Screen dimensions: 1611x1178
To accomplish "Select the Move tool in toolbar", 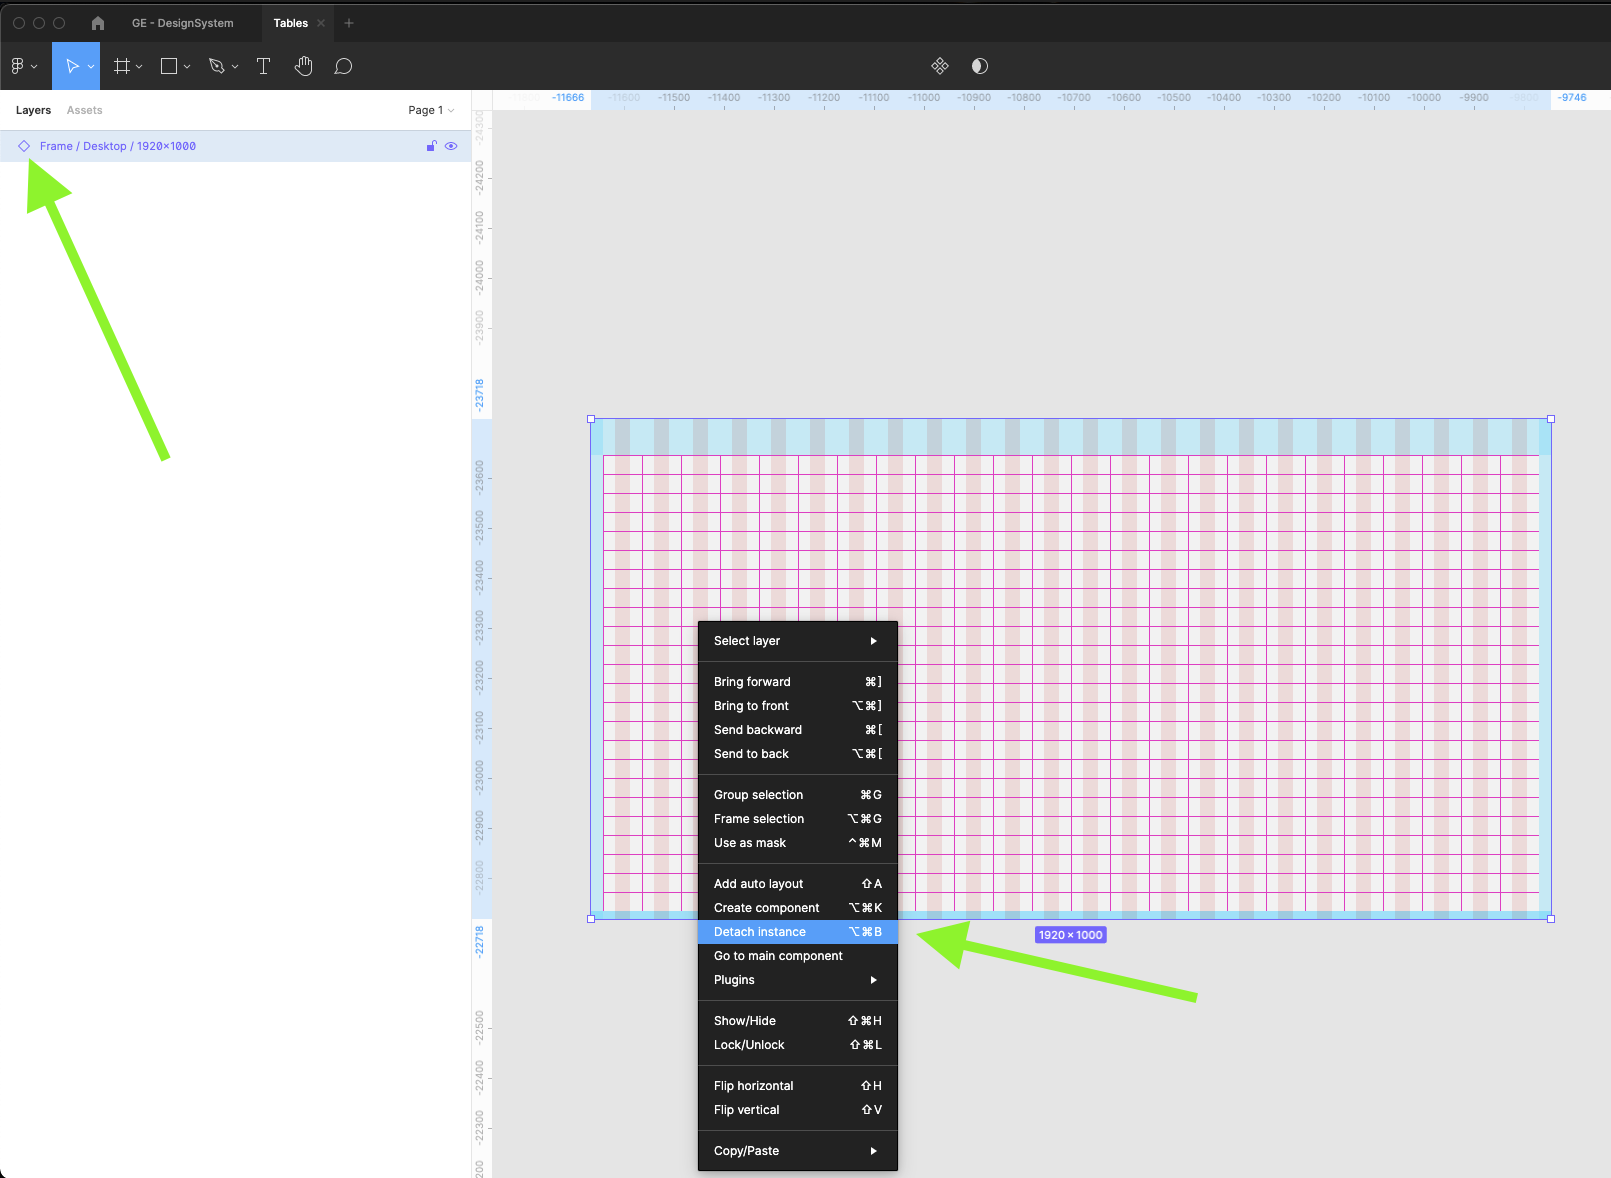I will pos(71,66).
